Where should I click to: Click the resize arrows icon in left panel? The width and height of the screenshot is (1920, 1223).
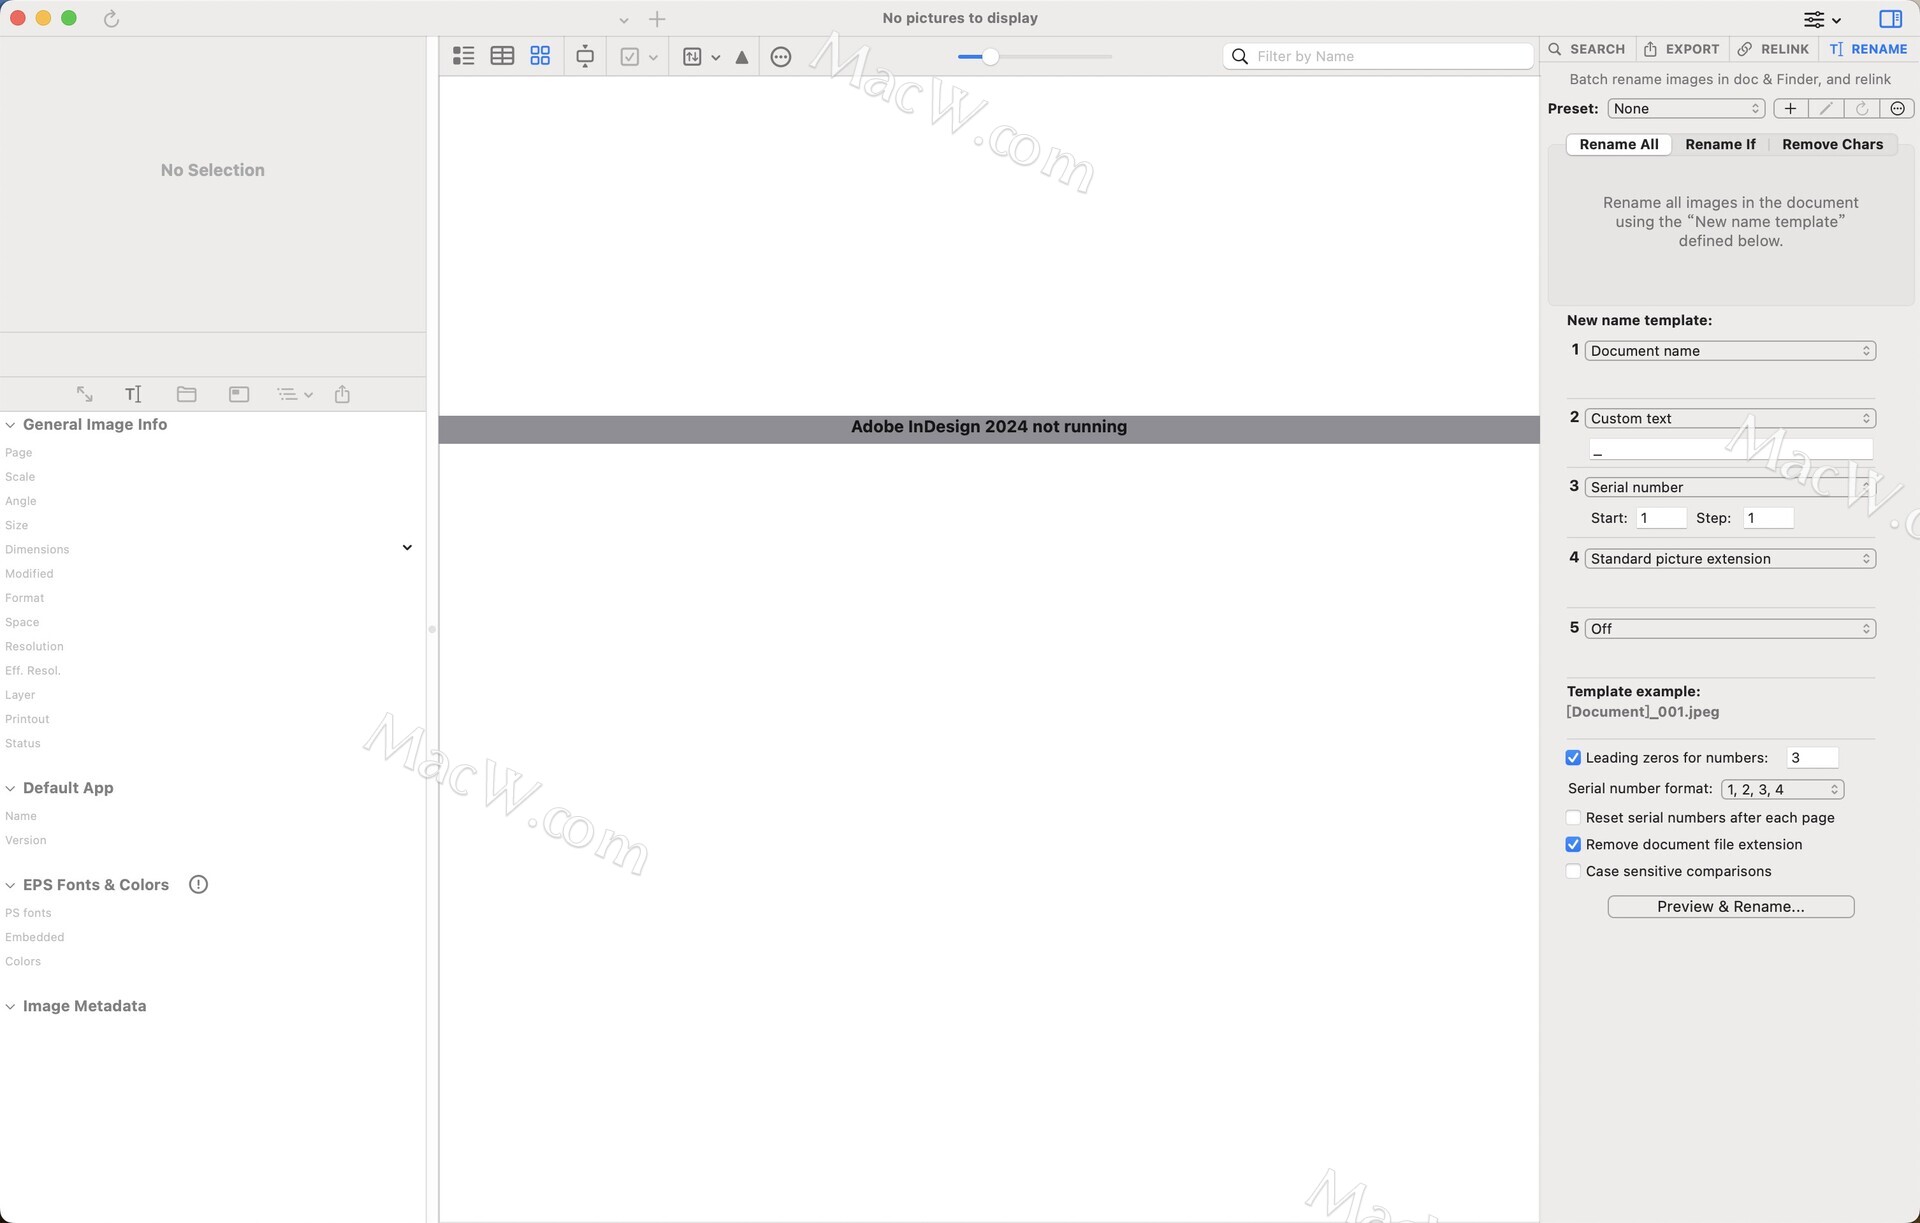pos(85,394)
